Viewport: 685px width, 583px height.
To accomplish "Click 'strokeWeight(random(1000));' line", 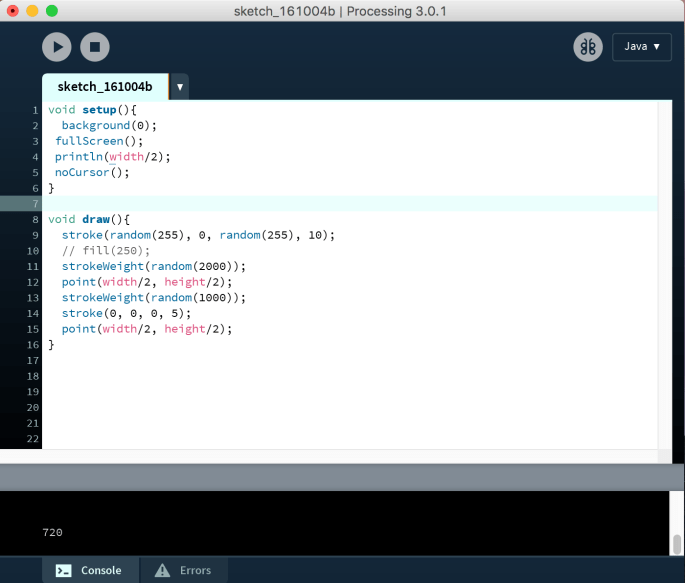I will tap(153, 298).
